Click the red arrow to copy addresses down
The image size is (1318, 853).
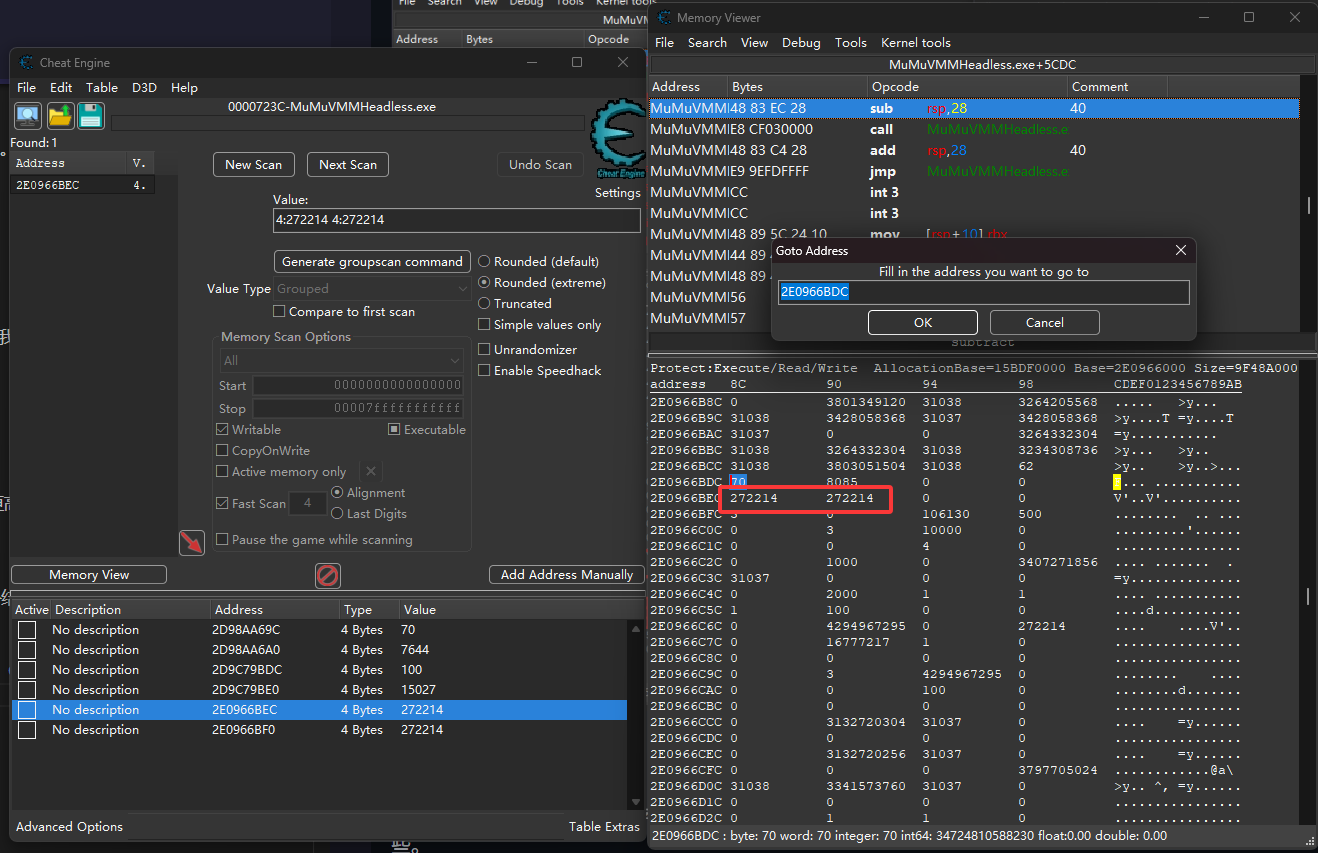tap(191, 543)
